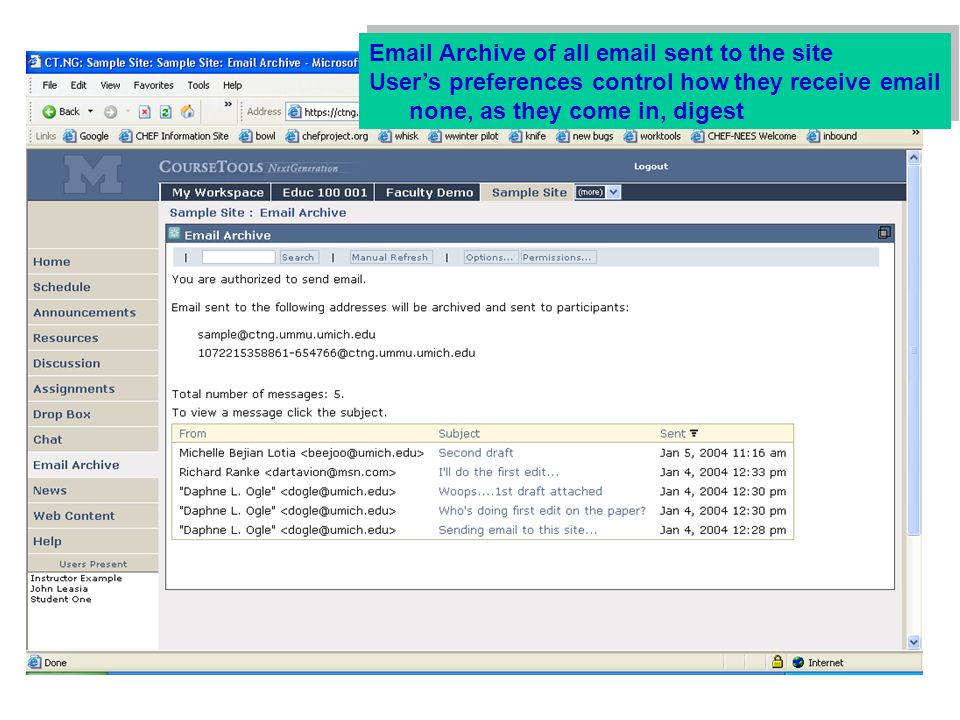The width and height of the screenshot is (960, 720).
Task: Open Who's doing first edit message
Action: coord(542,511)
